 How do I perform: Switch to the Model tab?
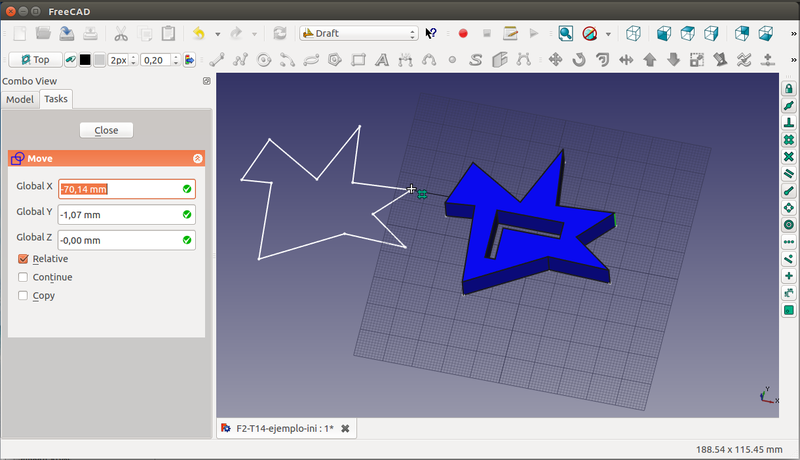20,99
